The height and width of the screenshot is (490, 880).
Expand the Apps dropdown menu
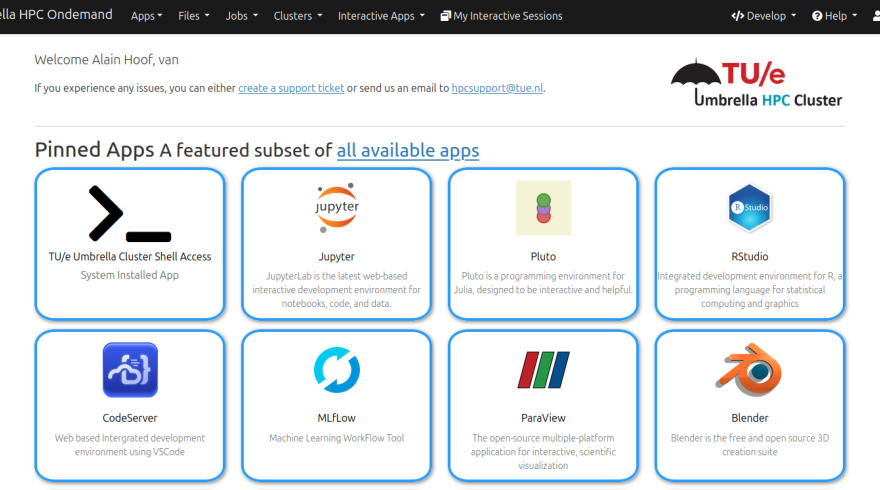(147, 16)
